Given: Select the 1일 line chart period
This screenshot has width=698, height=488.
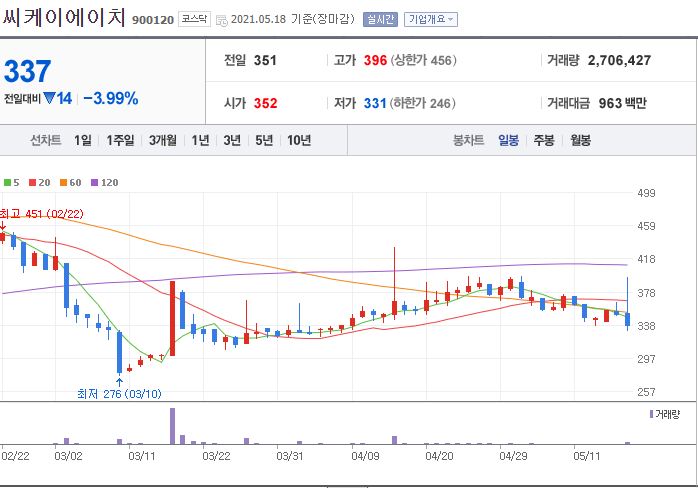Looking at the screenshot, I should [x=83, y=140].
